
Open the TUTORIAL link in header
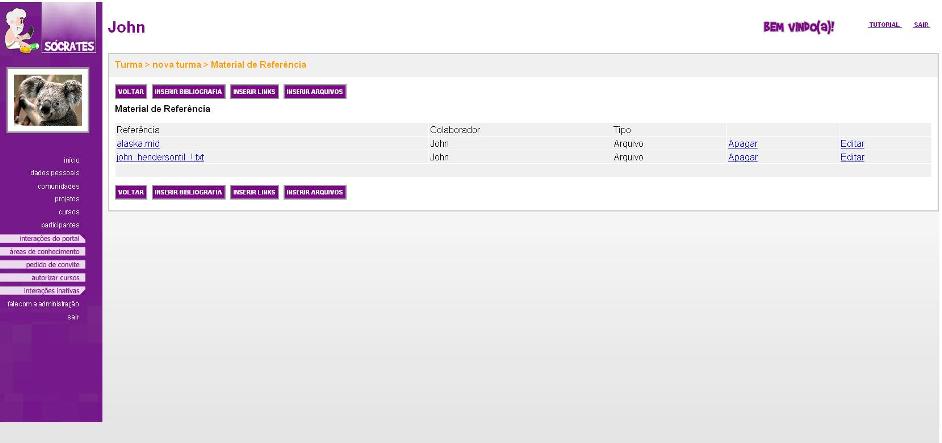pos(884,25)
